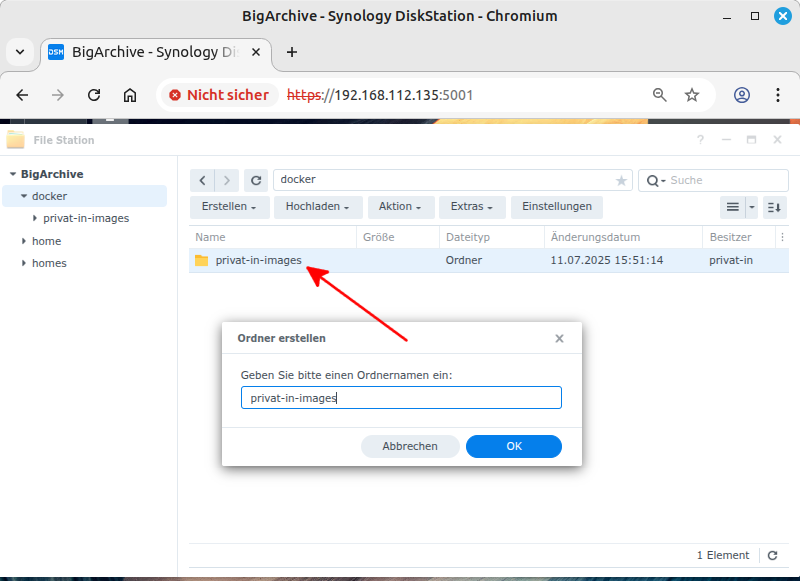Switch list view mode icon
Viewport: 800px width, 581px height.
click(x=733, y=207)
